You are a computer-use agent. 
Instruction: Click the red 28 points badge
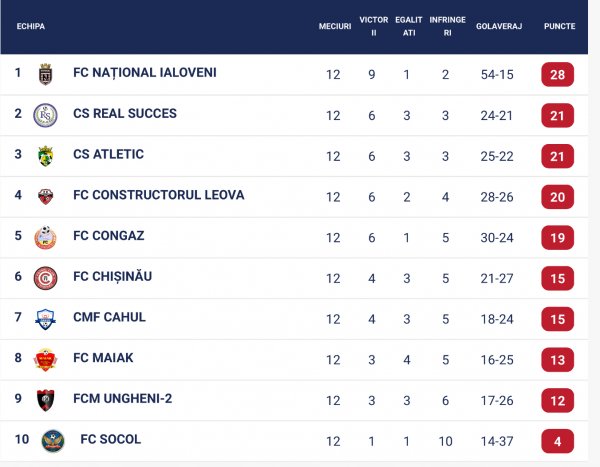[557, 74]
